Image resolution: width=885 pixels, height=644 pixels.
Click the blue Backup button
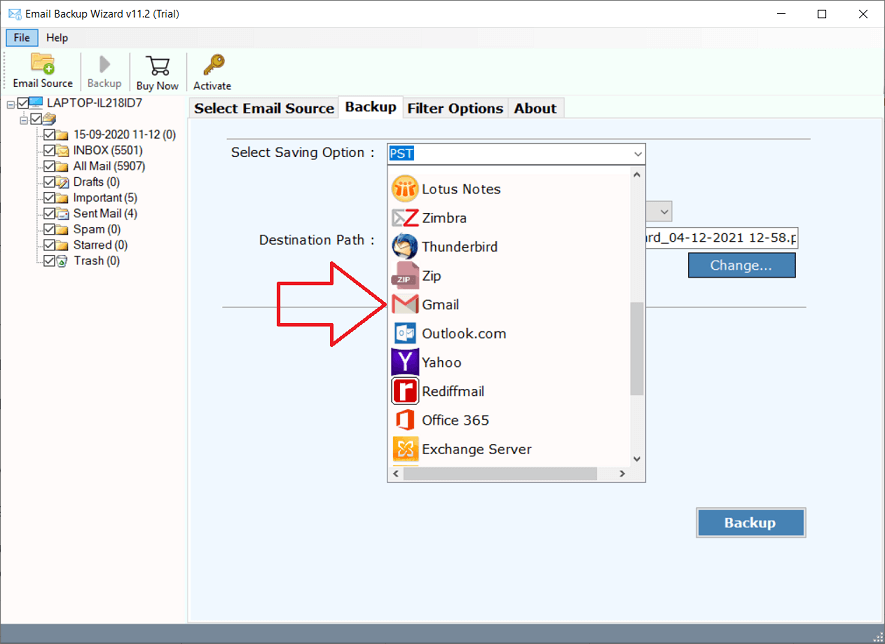(750, 523)
